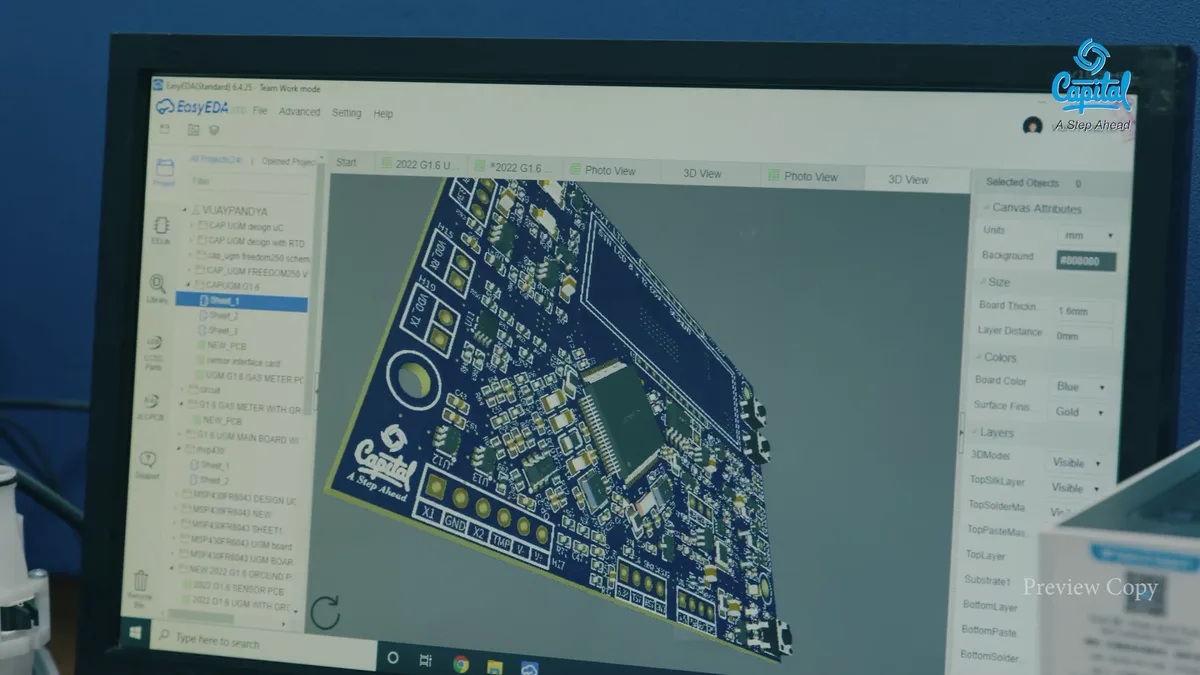Open the Setting menu

coord(346,113)
